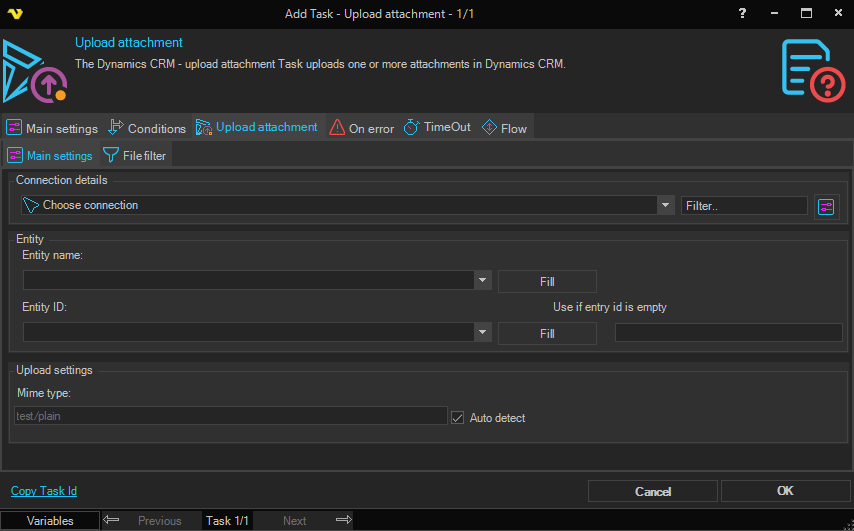This screenshot has width=854, height=531.
Task: Switch to the Flow tab
Action: 504,128
